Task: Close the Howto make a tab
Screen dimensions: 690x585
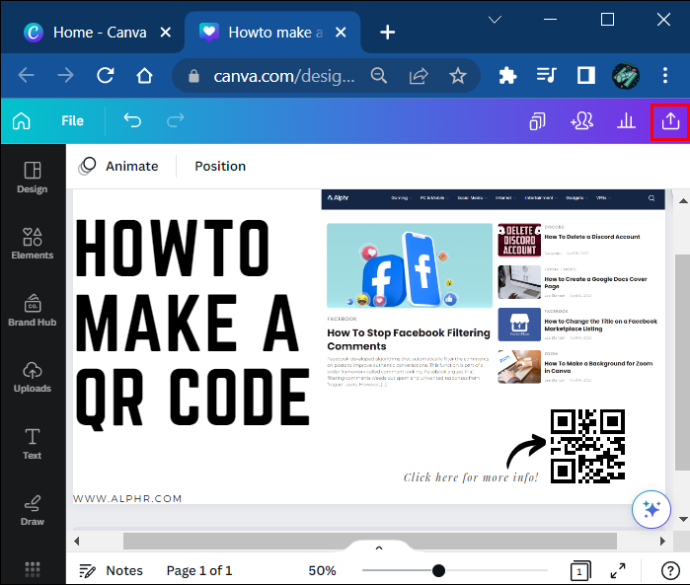Action: [341, 32]
